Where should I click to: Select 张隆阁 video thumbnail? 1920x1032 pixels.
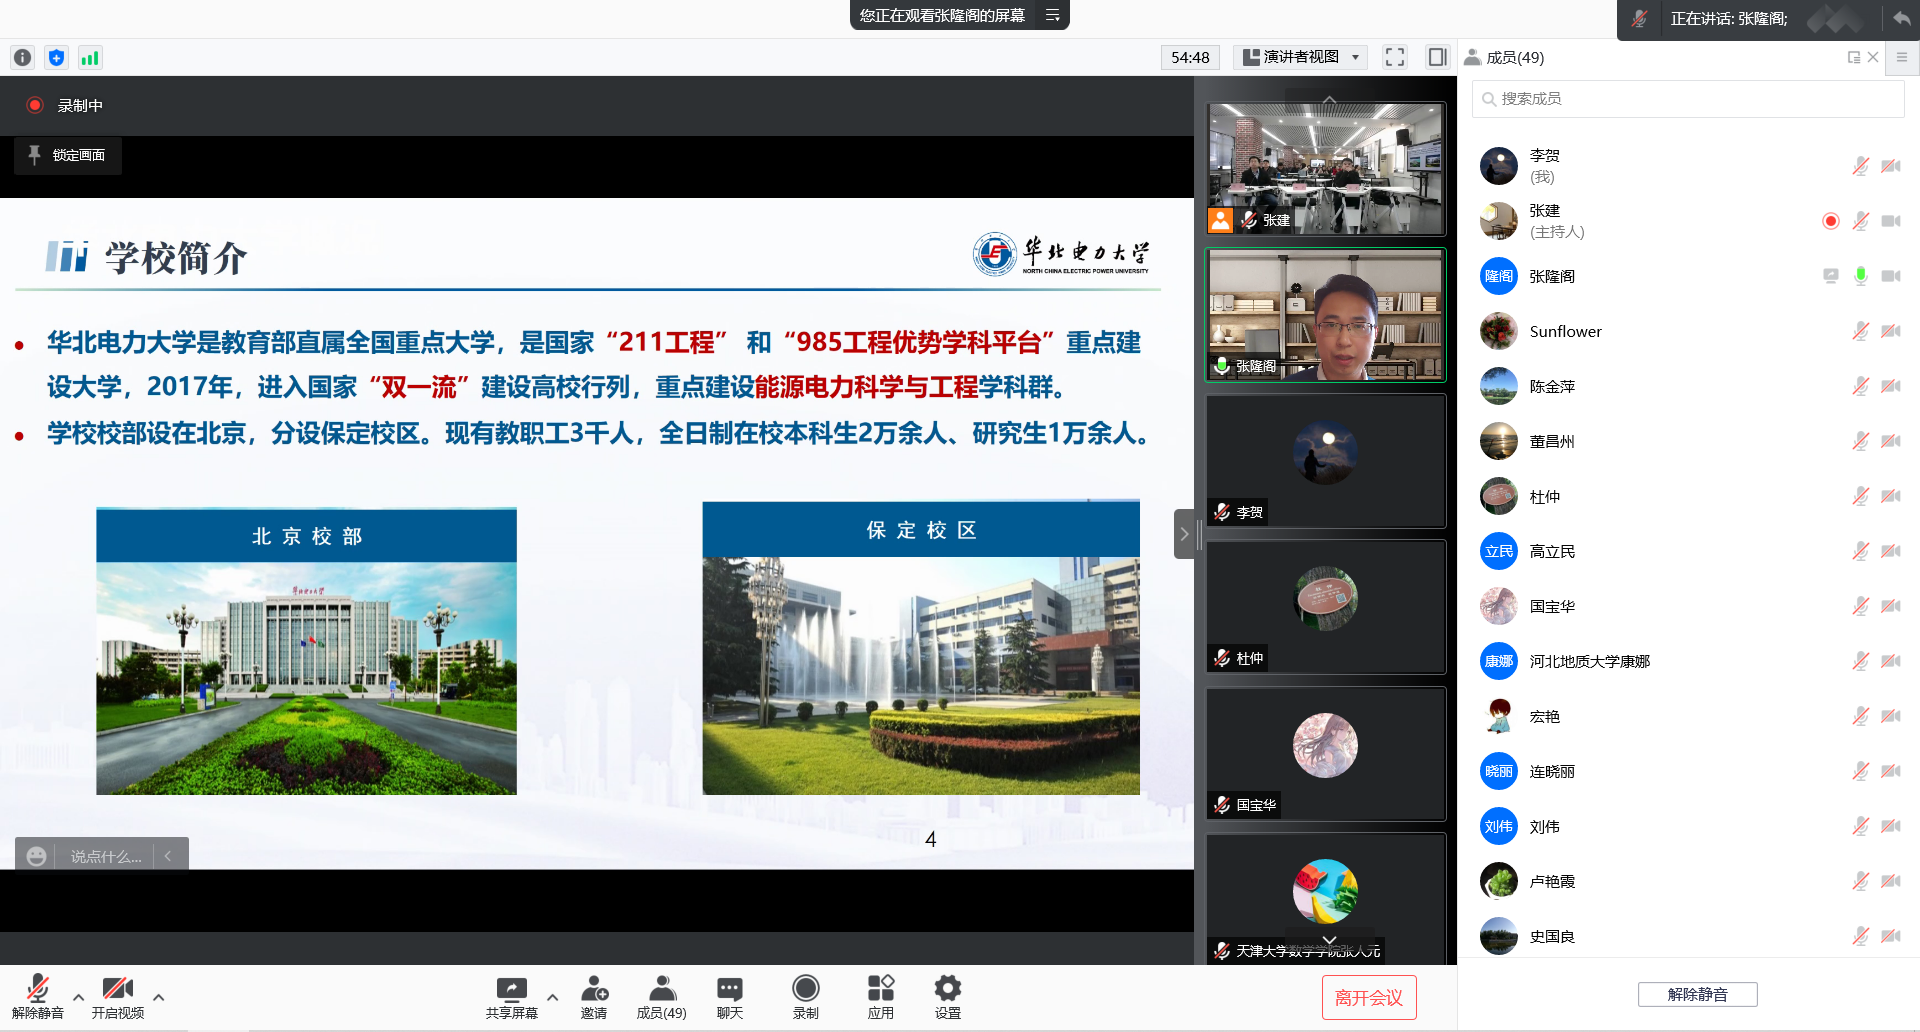1326,315
